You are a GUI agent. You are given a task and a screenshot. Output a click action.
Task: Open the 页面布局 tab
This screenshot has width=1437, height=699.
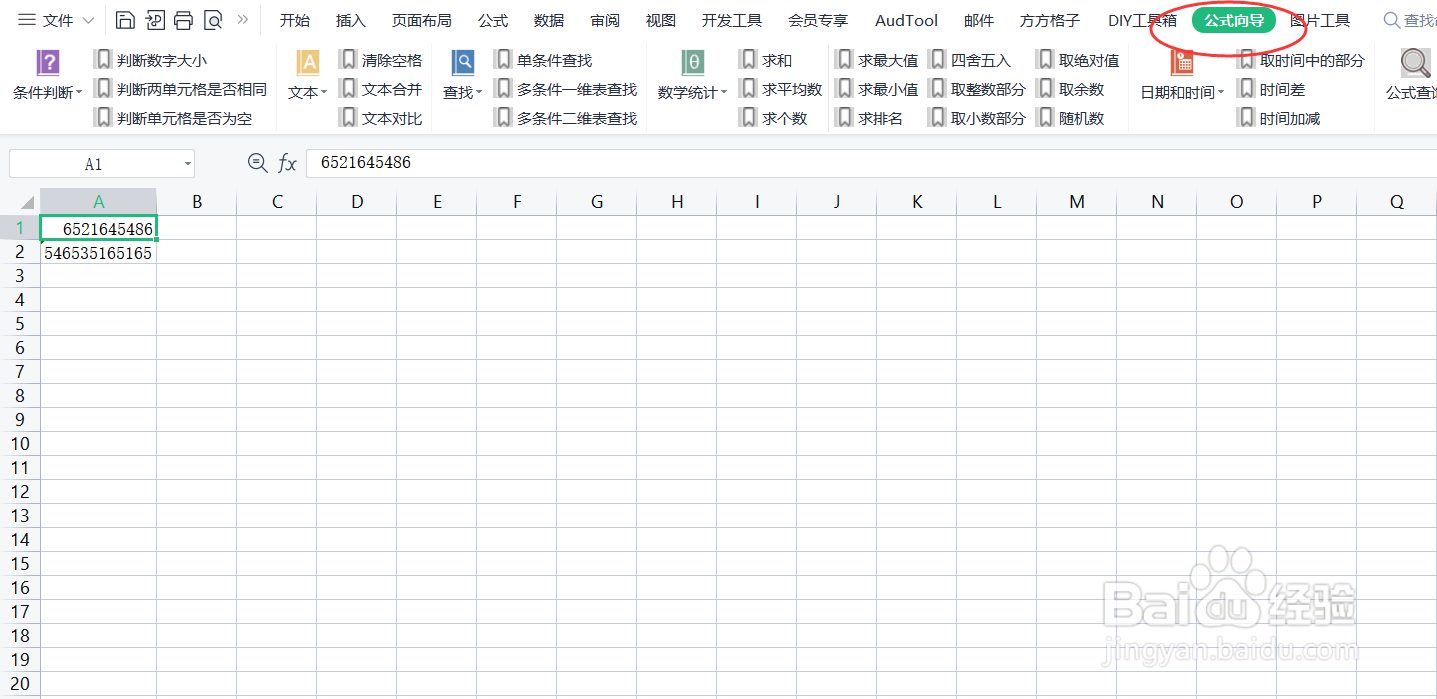coord(421,20)
